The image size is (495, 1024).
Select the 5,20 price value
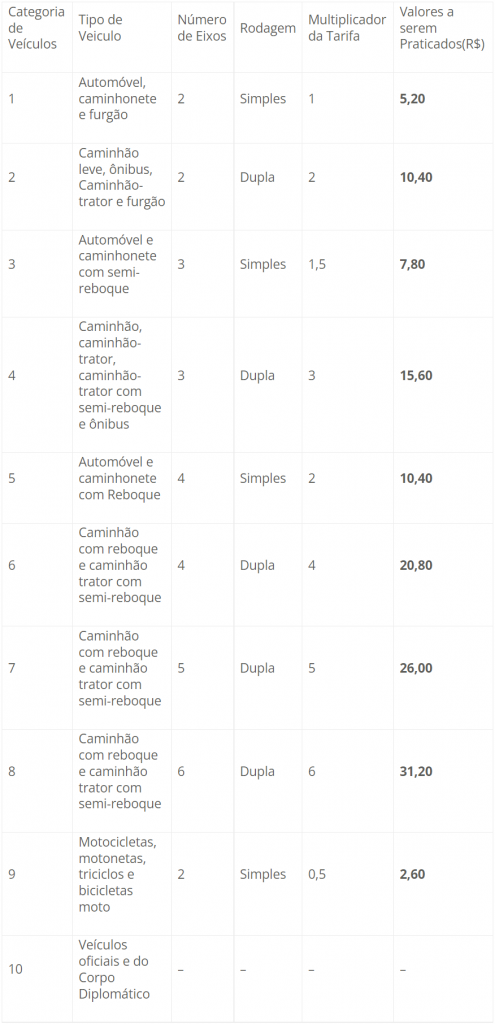pos(412,99)
